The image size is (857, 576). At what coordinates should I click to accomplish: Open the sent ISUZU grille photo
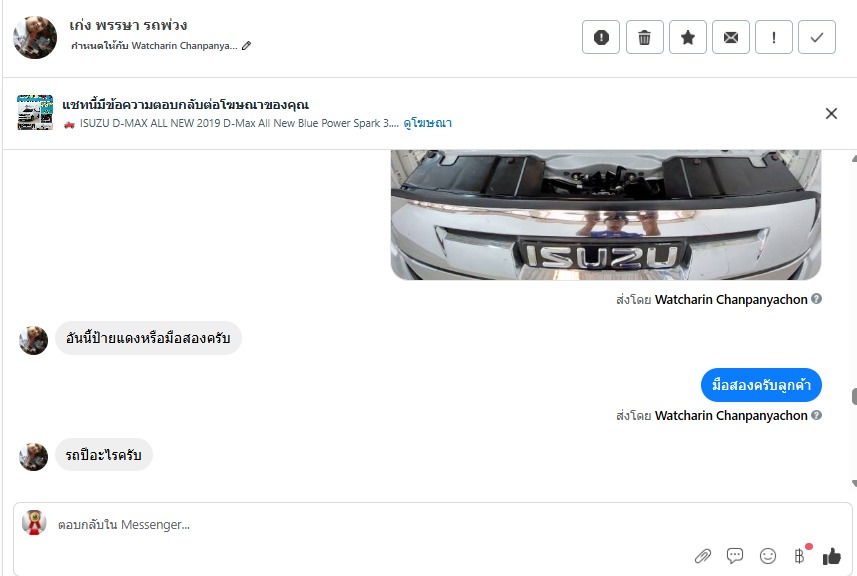point(606,215)
